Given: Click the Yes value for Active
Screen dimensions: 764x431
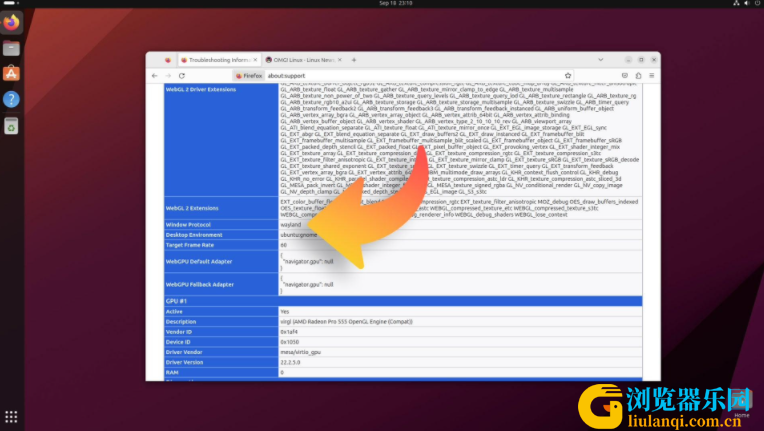Looking at the screenshot, I should (285, 312).
